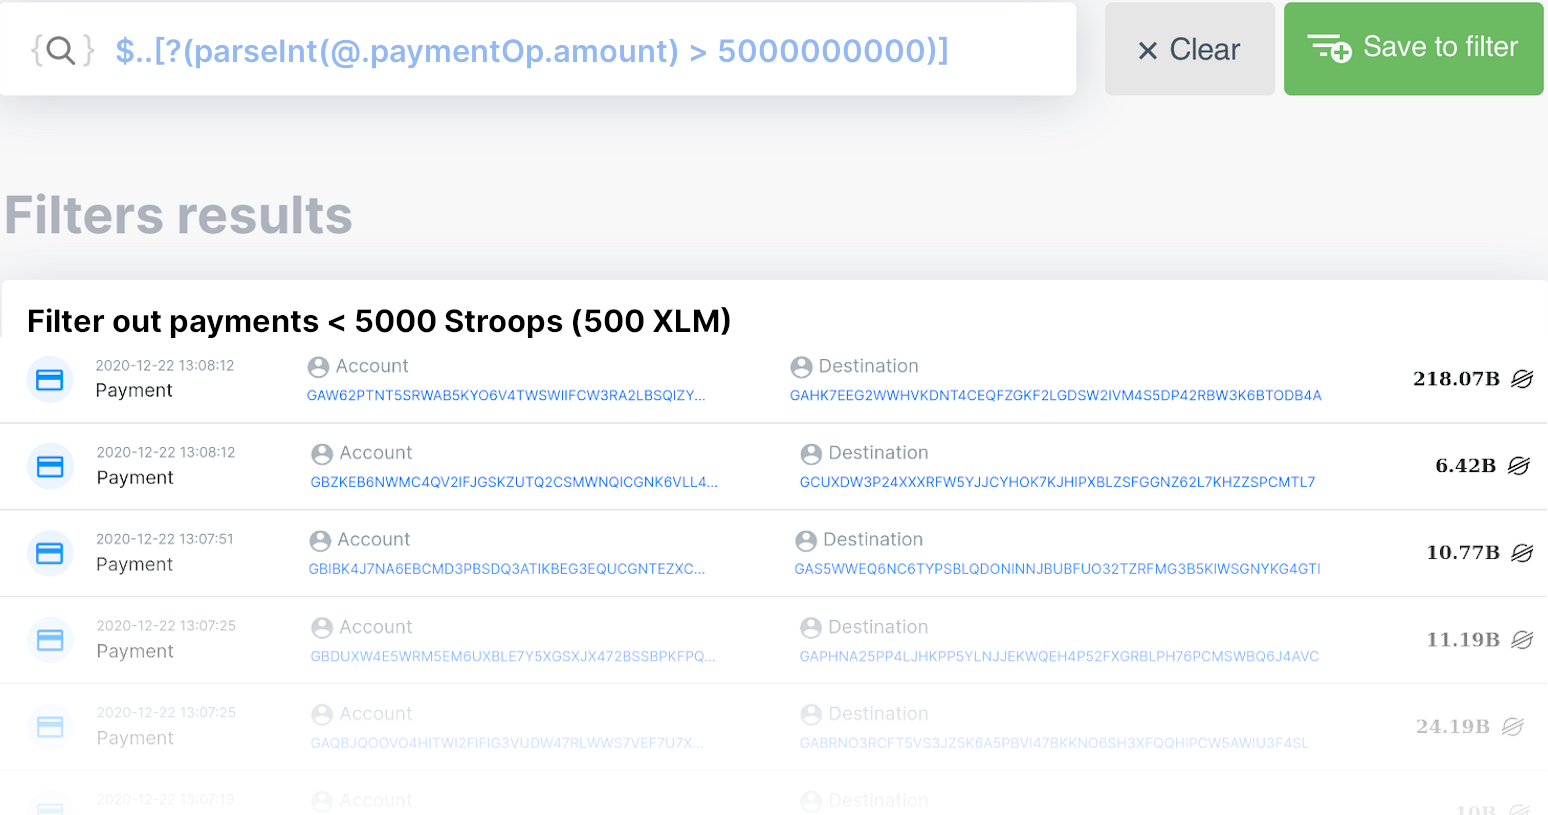The width and height of the screenshot is (1548, 815).
Task: Click the Clear button
Action: click(x=1189, y=50)
